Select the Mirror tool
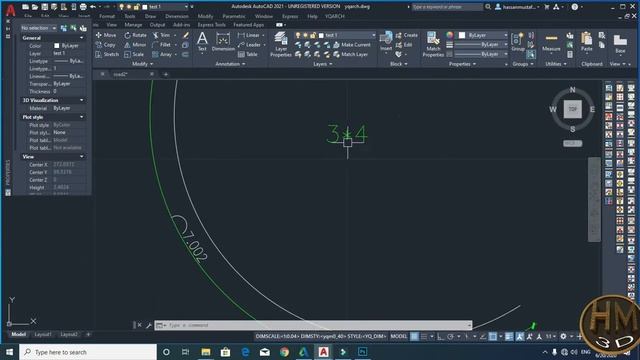The height and width of the screenshot is (360, 640). pos(136,44)
